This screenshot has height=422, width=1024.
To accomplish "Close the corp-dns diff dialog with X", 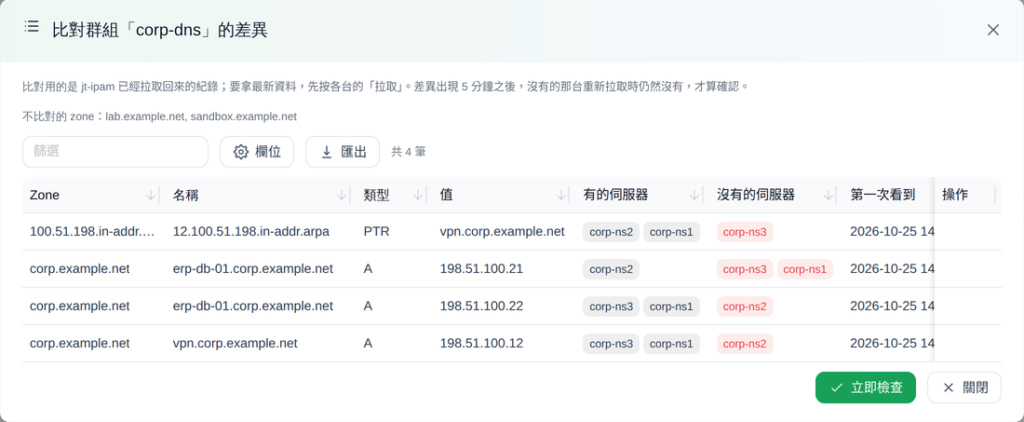I will click(993, 30).
